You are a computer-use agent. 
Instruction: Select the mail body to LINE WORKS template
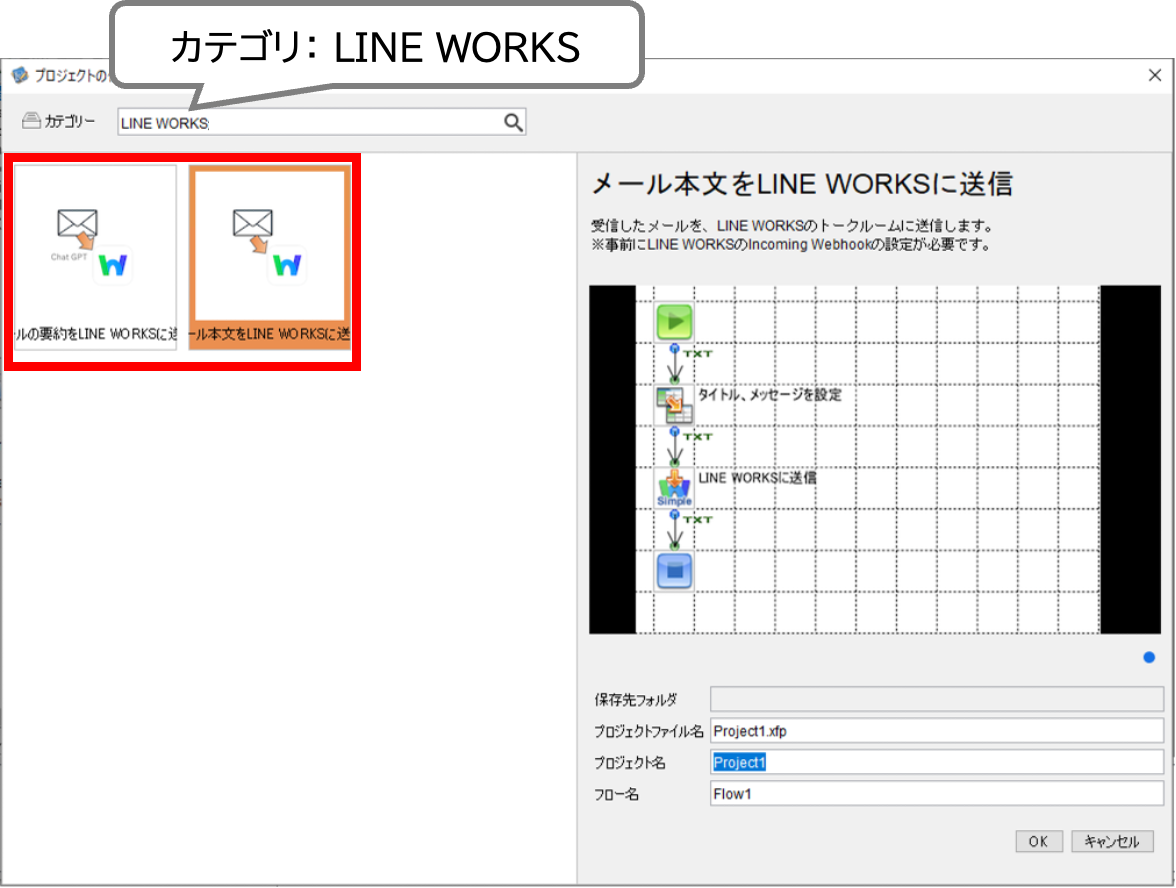(x=270, y=257)
